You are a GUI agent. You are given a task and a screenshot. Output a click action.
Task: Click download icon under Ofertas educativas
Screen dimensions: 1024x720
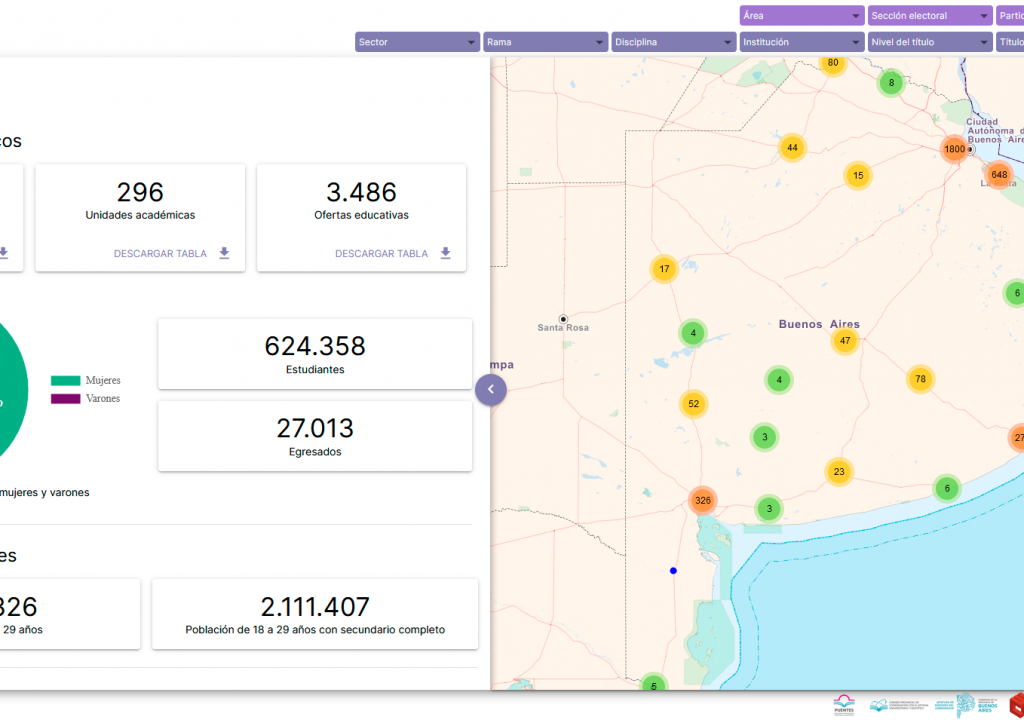[445, 254]
